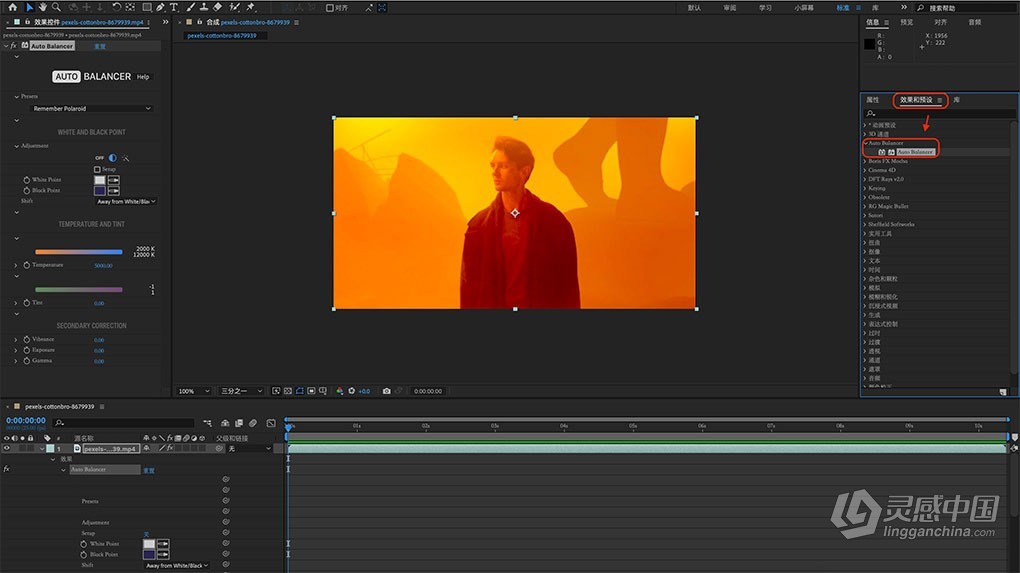Select the Clone Stamp tool
This screenshot has width=1020, height=573.
204,7
